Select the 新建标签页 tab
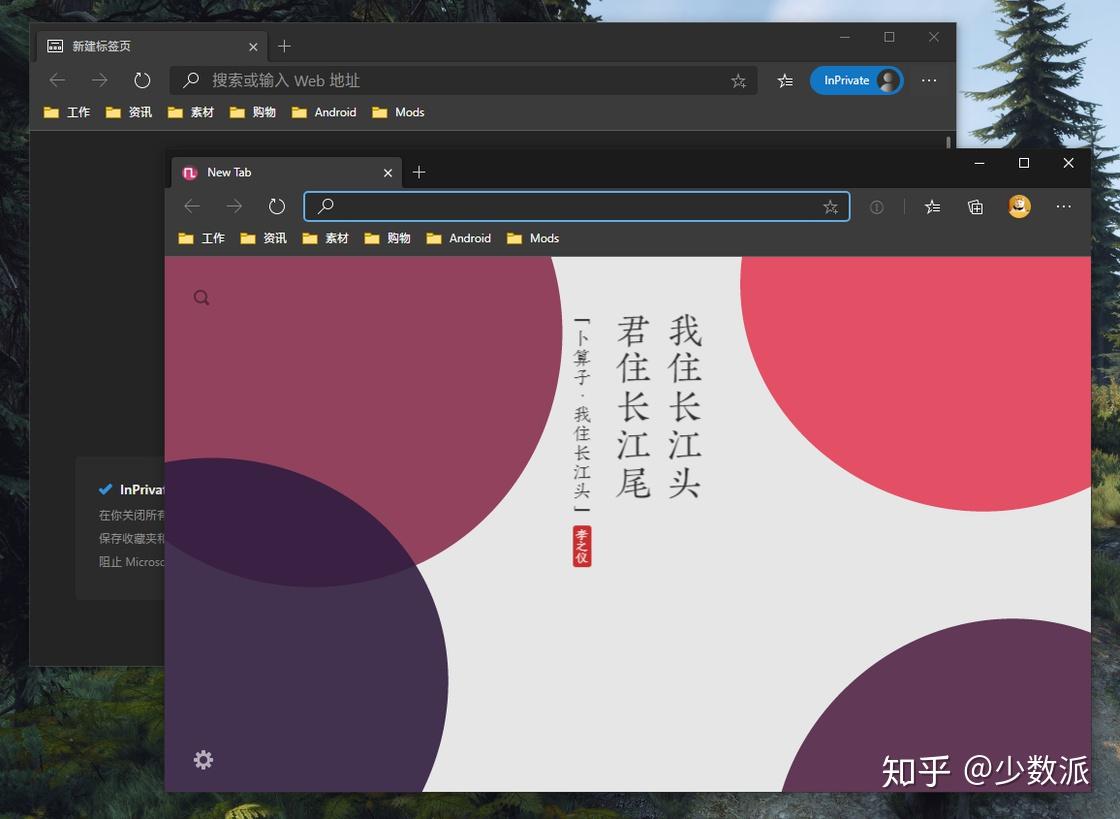Viewport: 1120px width, 819px height. [151, 46]
